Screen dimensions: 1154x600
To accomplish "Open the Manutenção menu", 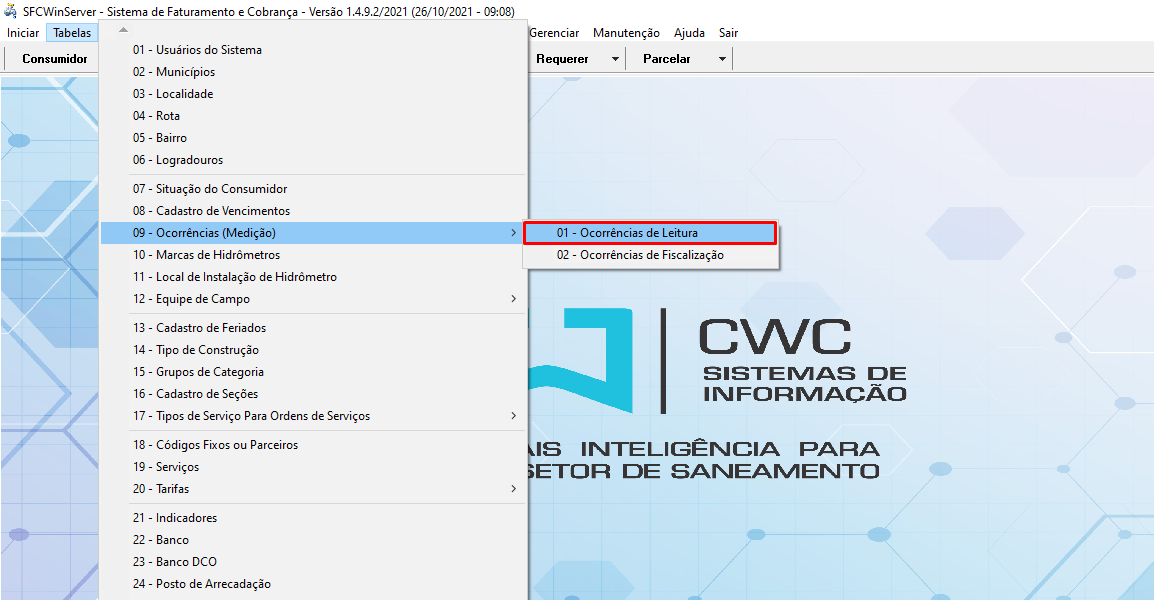I will point(626,32).
